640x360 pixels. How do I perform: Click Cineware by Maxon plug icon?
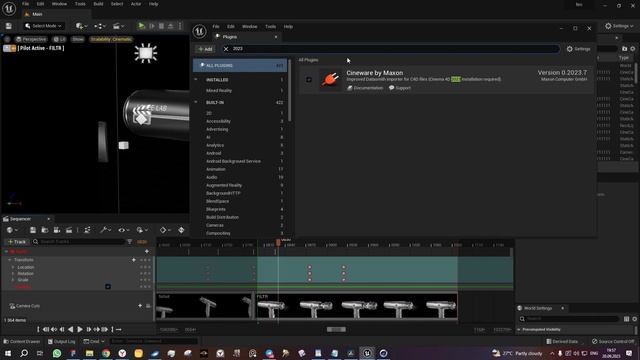coord(330,79)
